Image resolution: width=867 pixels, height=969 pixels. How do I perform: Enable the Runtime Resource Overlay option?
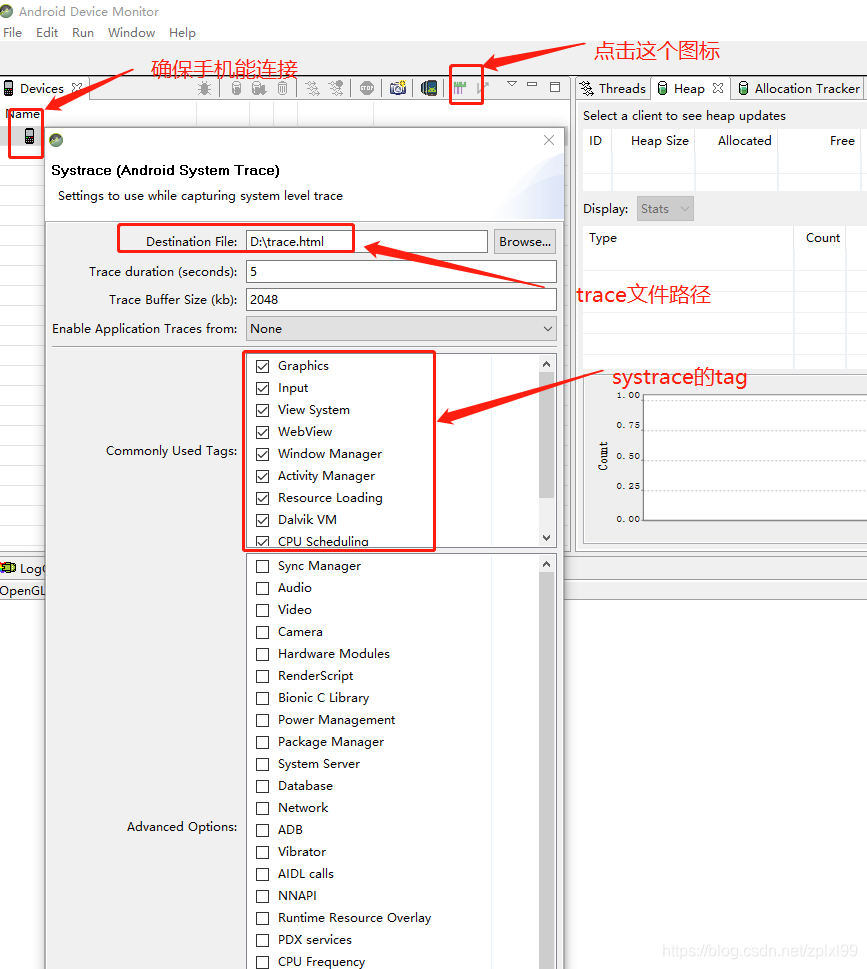tap(263, 918)
